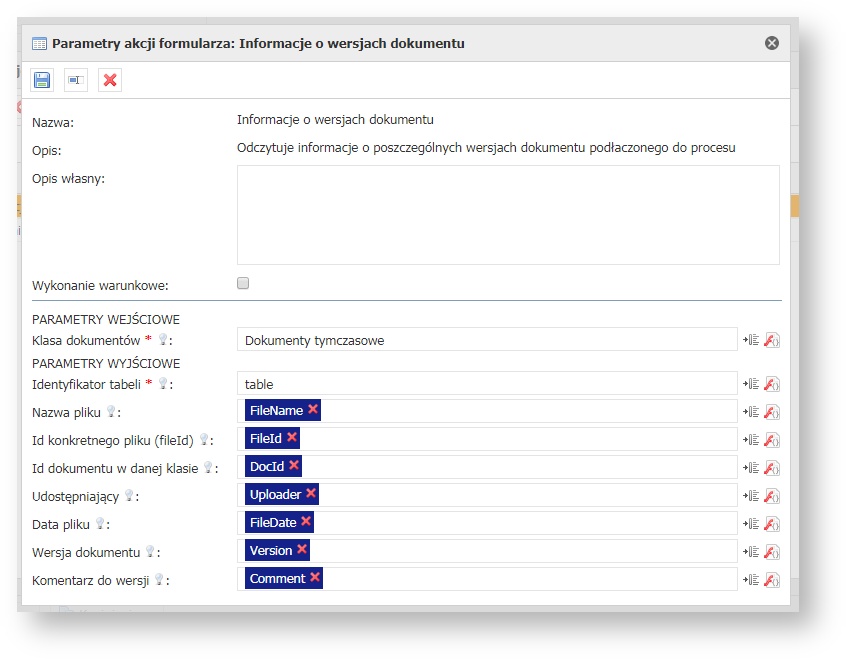This screenshot has height=660, width=847.
Task: Click the Save diskette icon in toolbar
Action: click(x=42, y=80)
